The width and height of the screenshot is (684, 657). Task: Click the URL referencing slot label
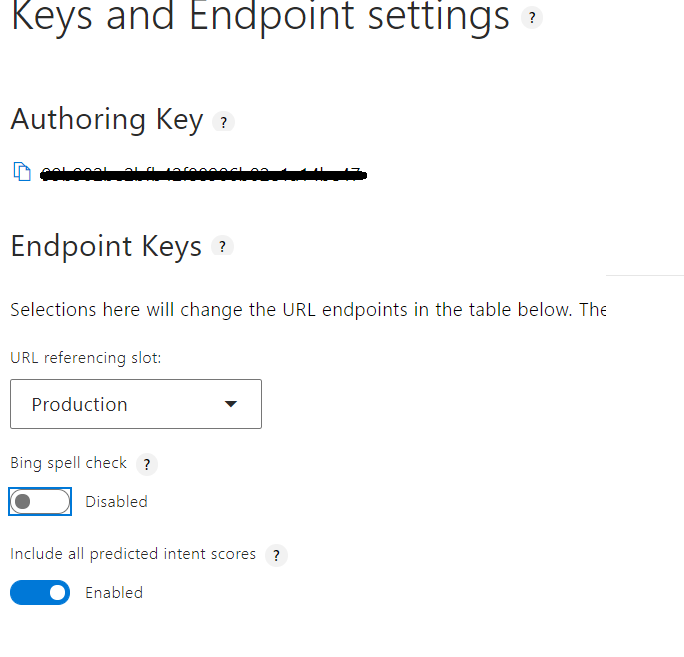click(85, 358)
